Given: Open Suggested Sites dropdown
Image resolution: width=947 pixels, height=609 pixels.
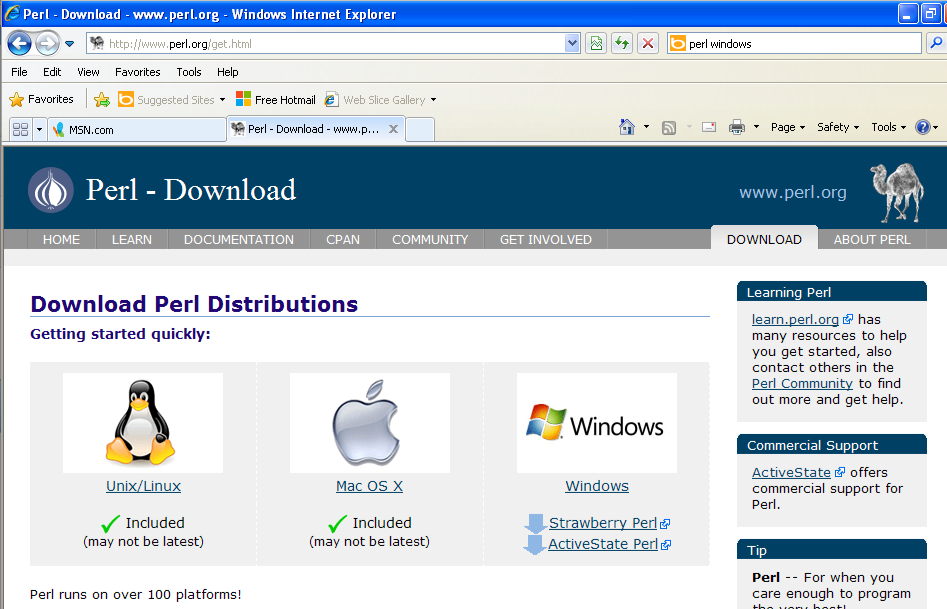Looking at the screenshot, I should (x=172, y=100).
